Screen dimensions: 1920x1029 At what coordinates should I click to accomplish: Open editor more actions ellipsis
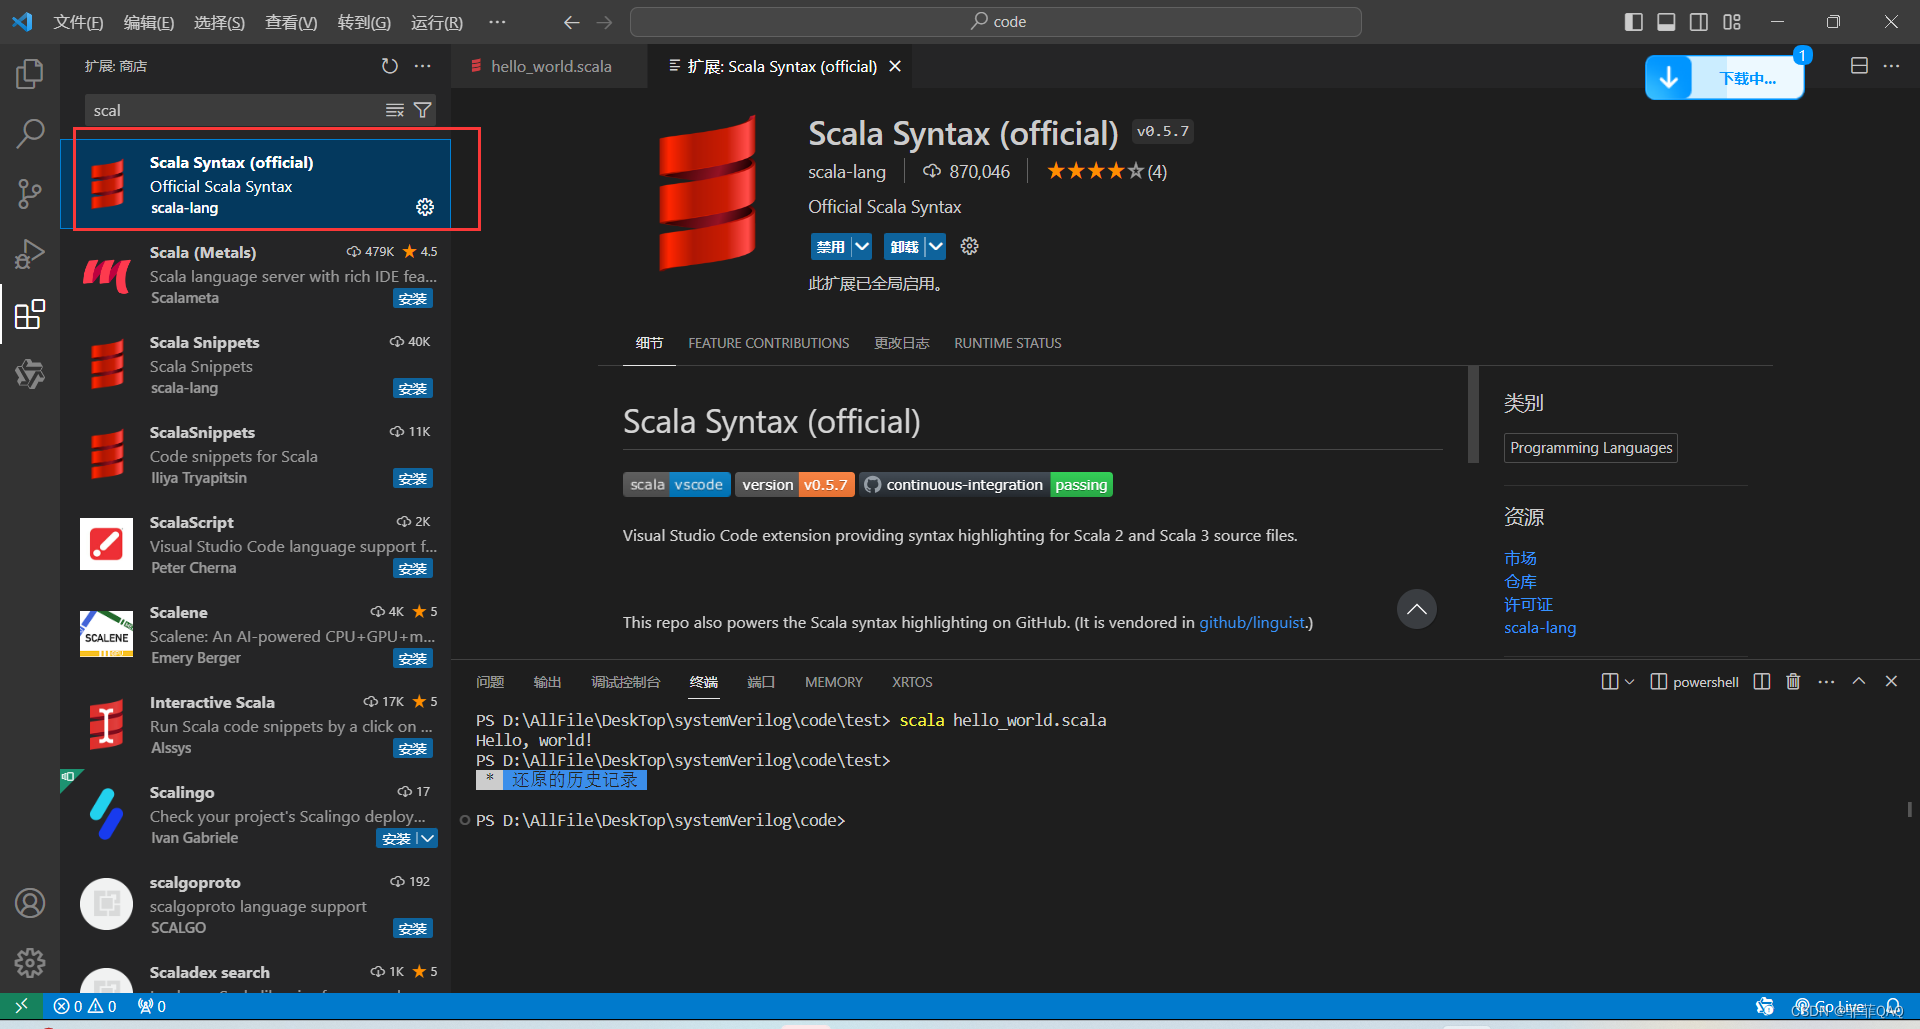(x=1891, y=66)
